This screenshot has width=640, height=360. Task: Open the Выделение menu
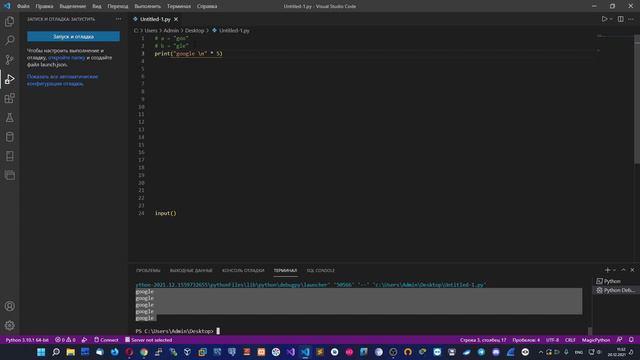(x=73, y=6)
